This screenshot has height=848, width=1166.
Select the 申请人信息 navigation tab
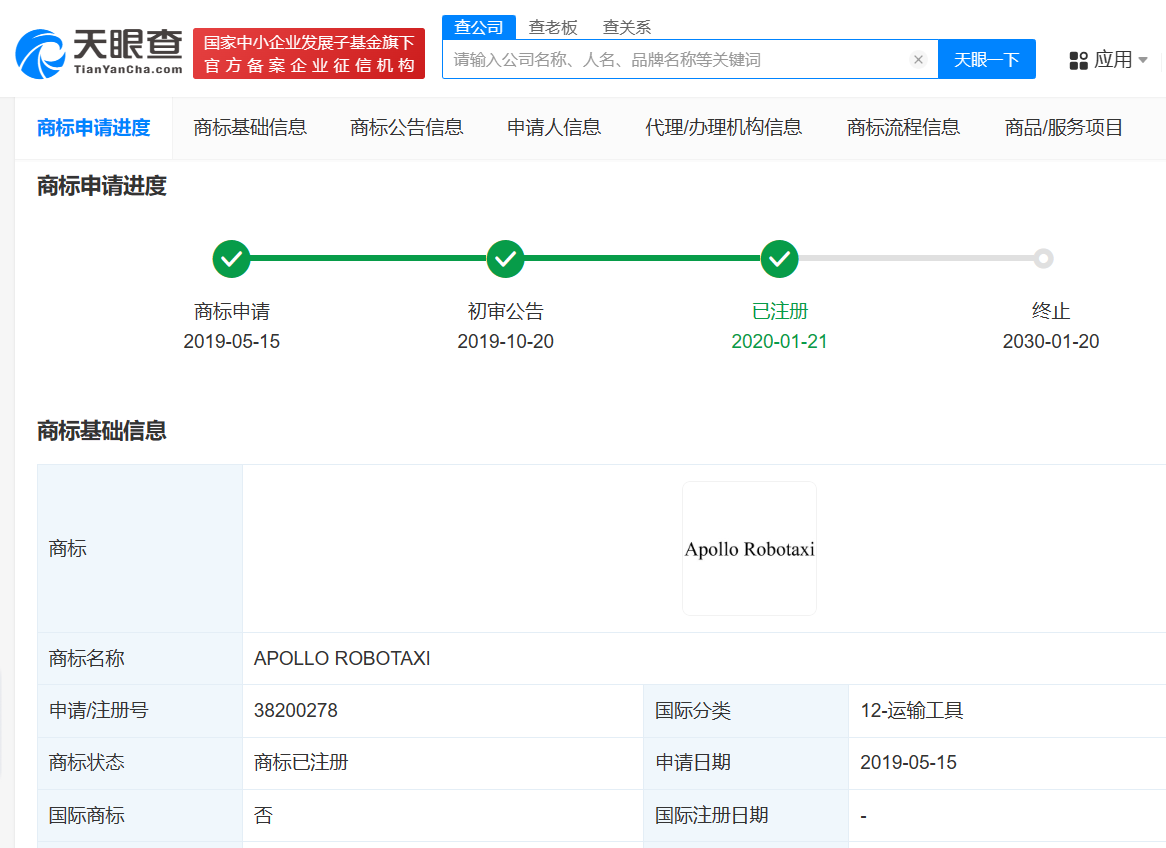coord(553,128)
